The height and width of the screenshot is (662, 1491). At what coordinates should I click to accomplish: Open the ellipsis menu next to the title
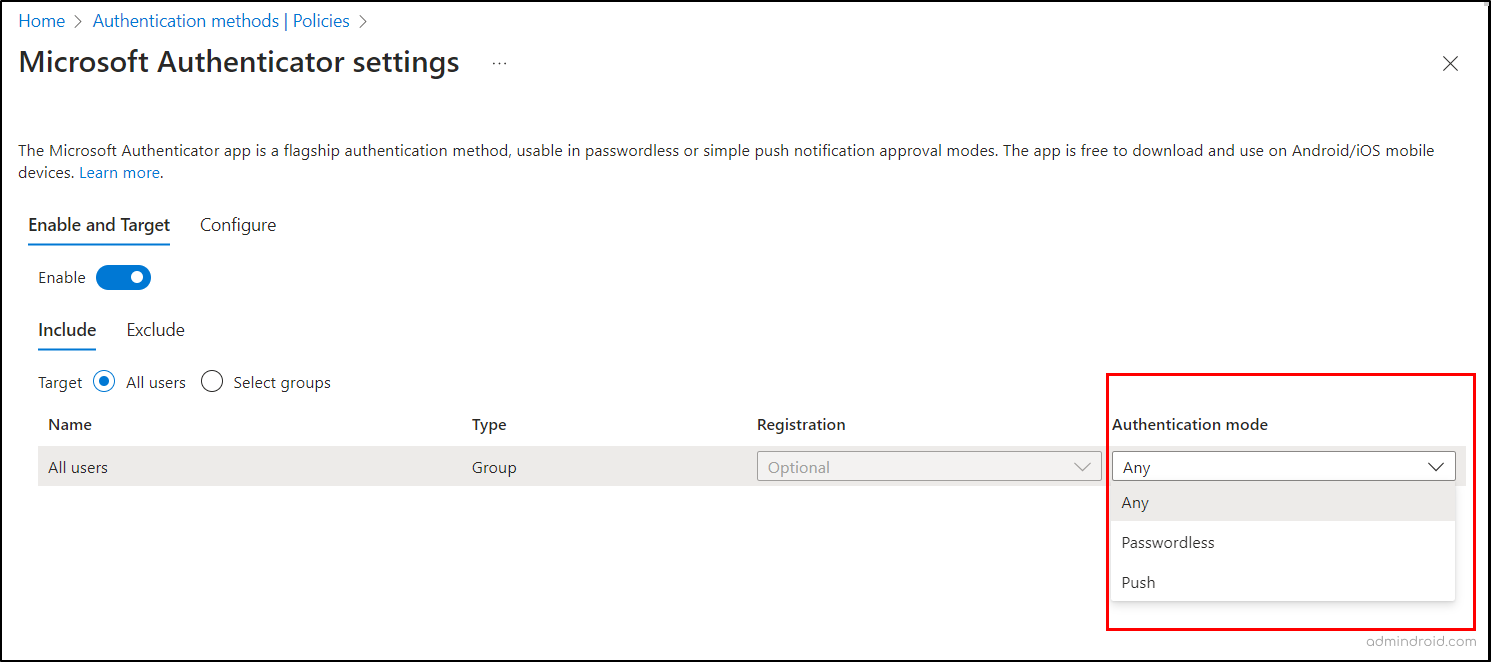499,62
